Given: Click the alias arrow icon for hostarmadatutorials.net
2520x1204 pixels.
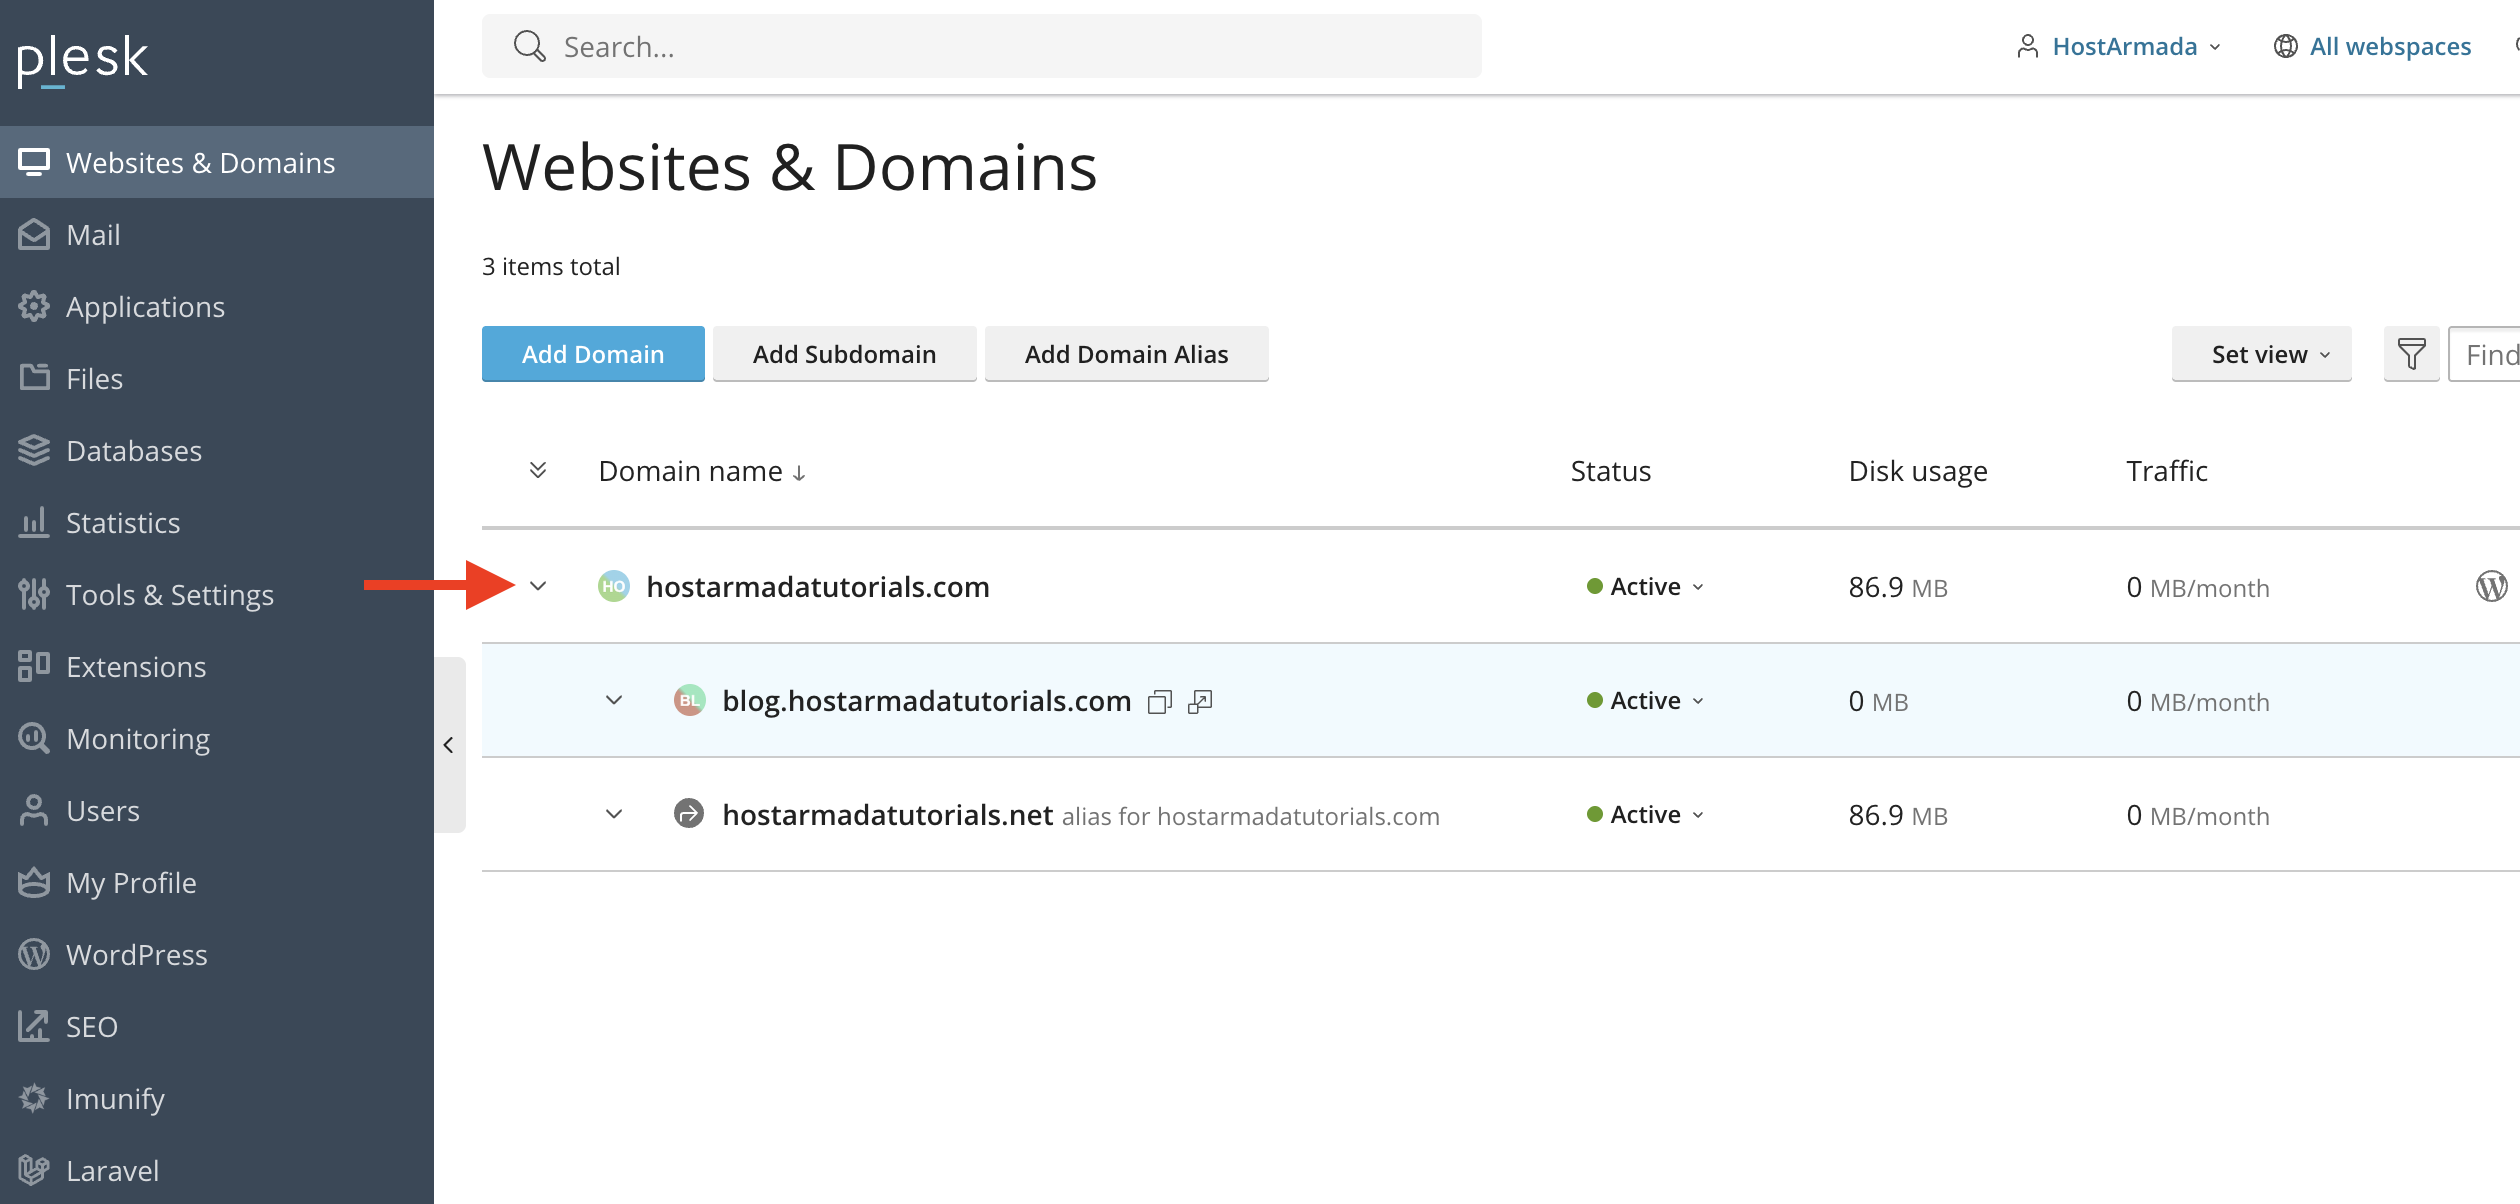Looking at the screenshot, I should (x=689, y=814).
